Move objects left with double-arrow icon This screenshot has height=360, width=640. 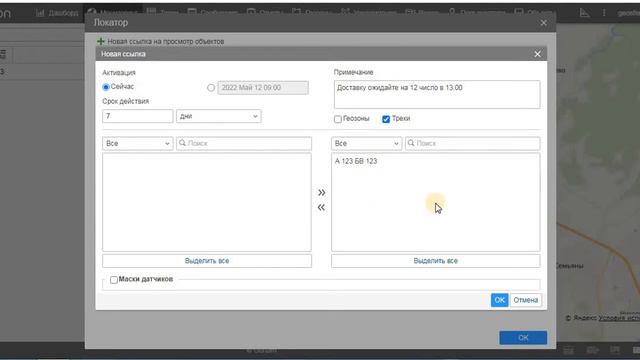322,207
